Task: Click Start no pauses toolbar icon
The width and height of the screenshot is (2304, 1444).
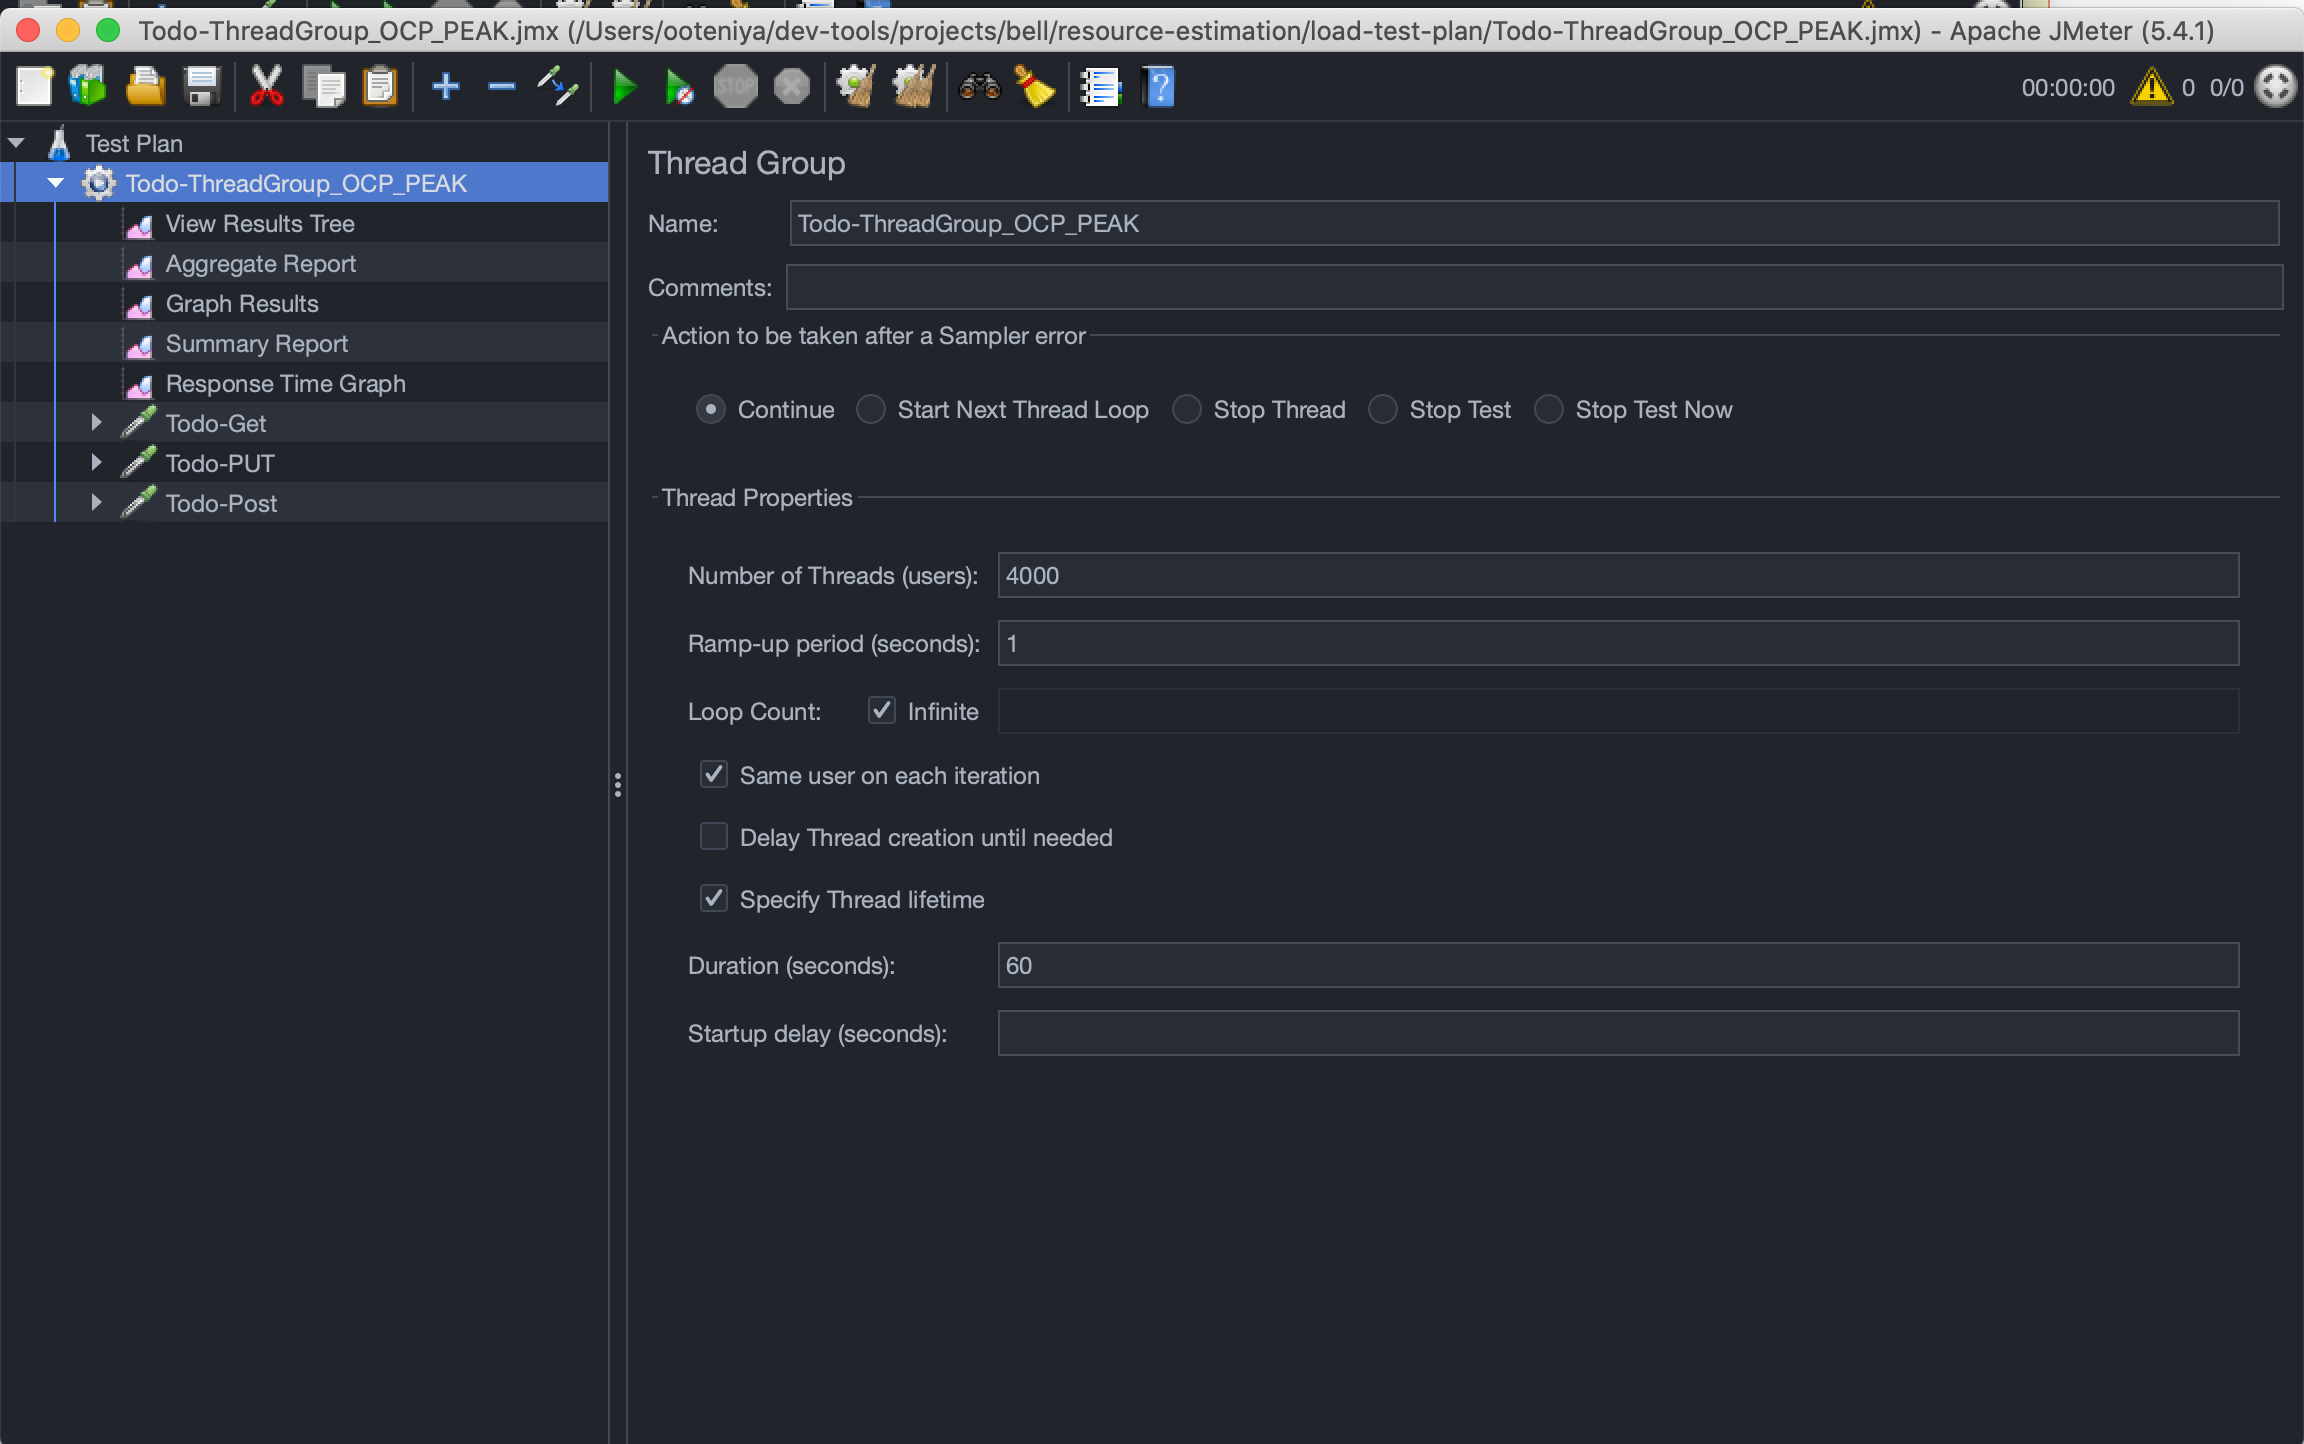Action: pyautogui.click(x=679, y=88)
